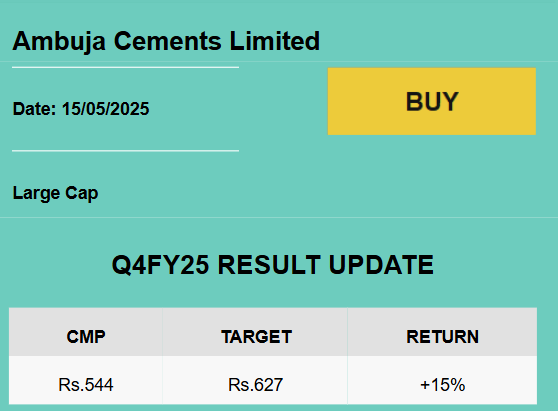Click the word Cements in the company name
Image resolution: width=558 pixels, height=411 pixels.
coord(168,41)
